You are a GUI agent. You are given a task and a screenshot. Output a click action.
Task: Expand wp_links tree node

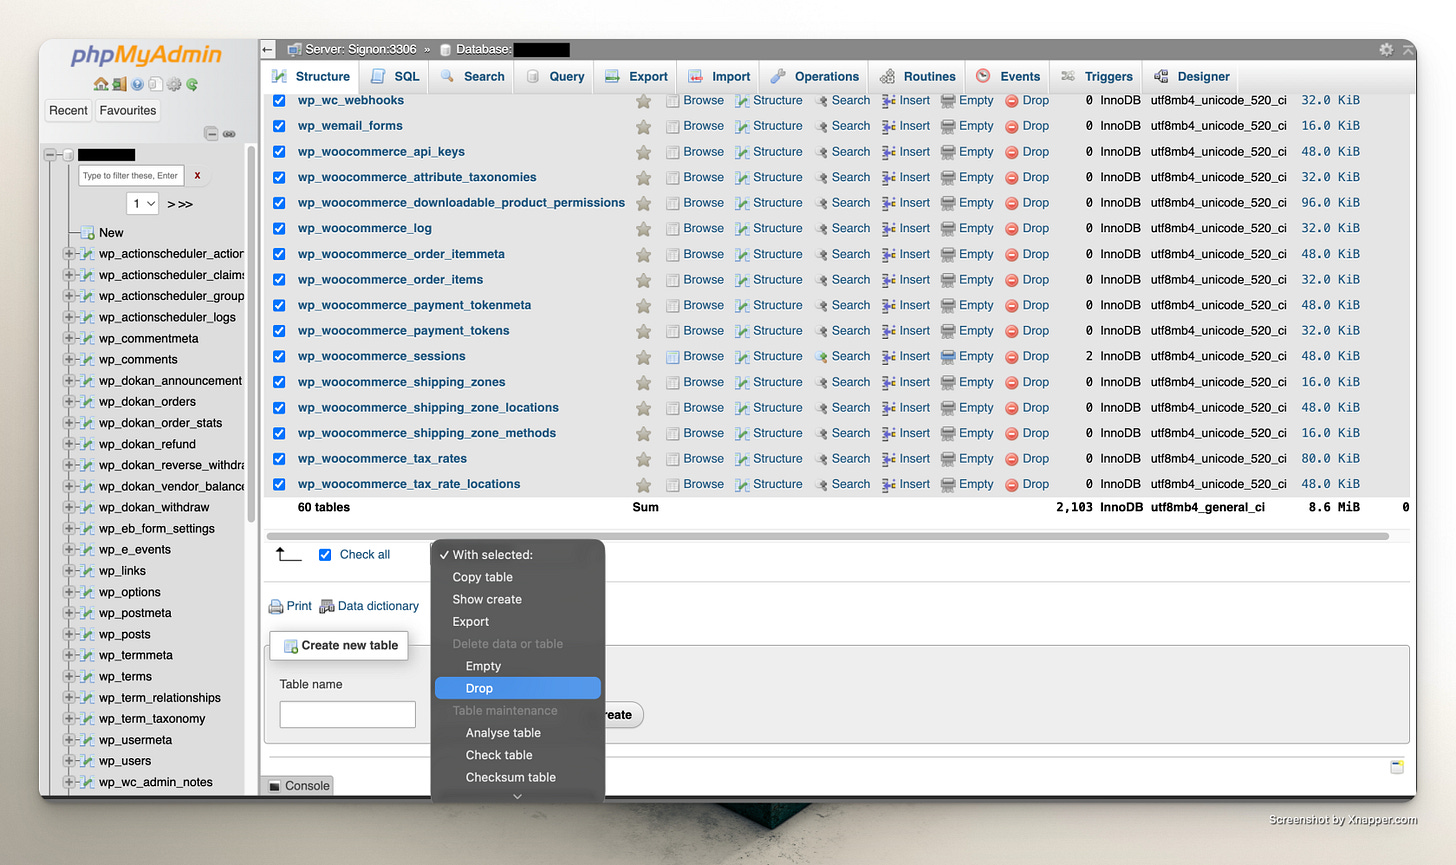pyautogui.click(x=69, y=571)
